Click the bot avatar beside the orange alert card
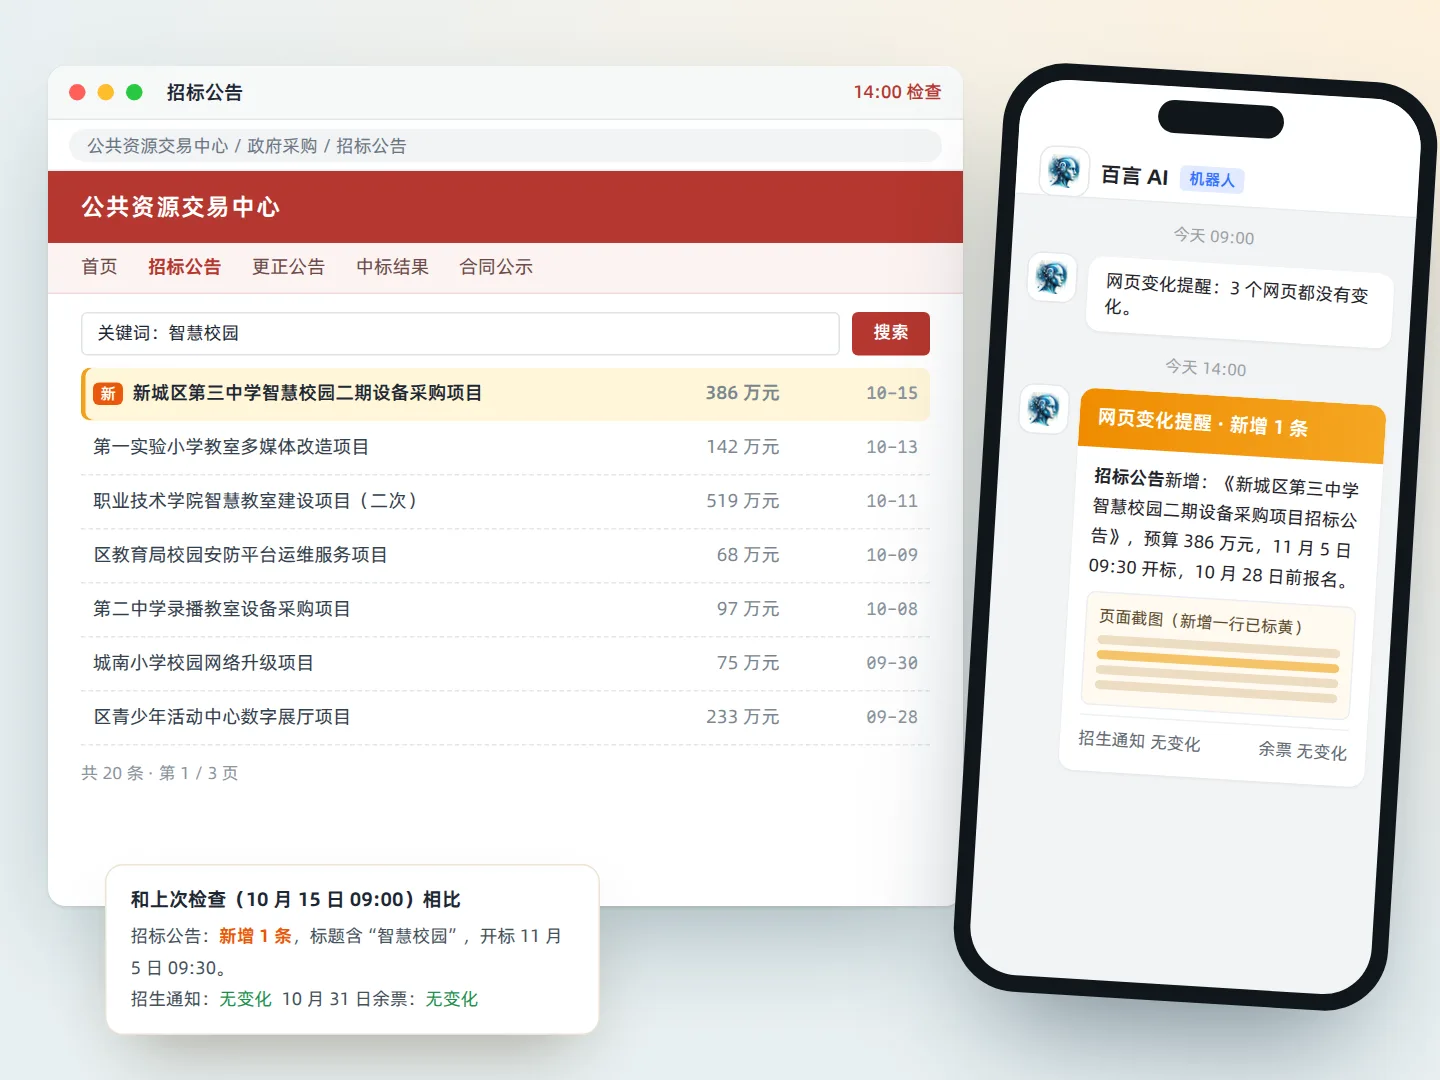The width and height of the screenshot is (1440, 1080). (x=1044, y=408)
